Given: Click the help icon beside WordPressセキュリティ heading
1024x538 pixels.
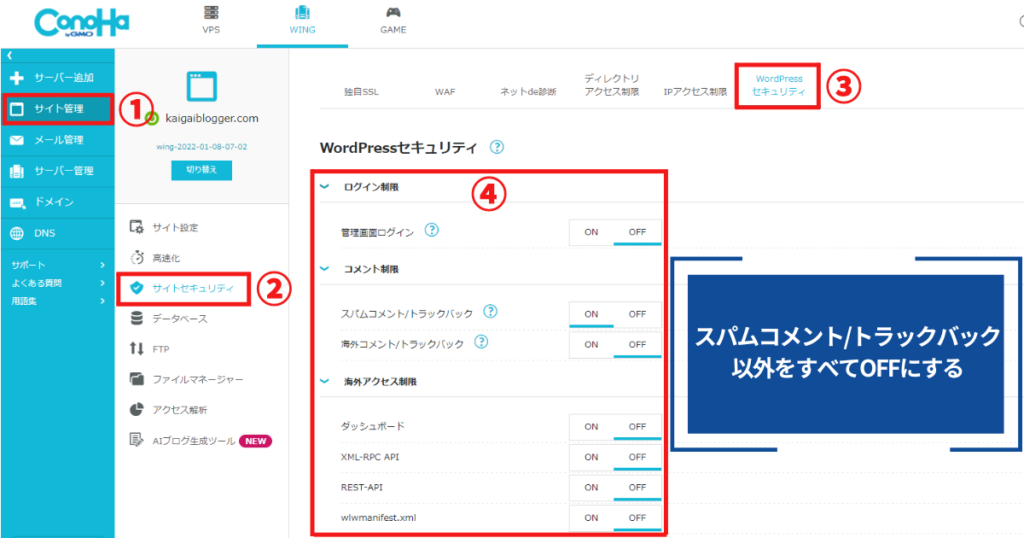Looking at the screenshot, I should [497, 147].
